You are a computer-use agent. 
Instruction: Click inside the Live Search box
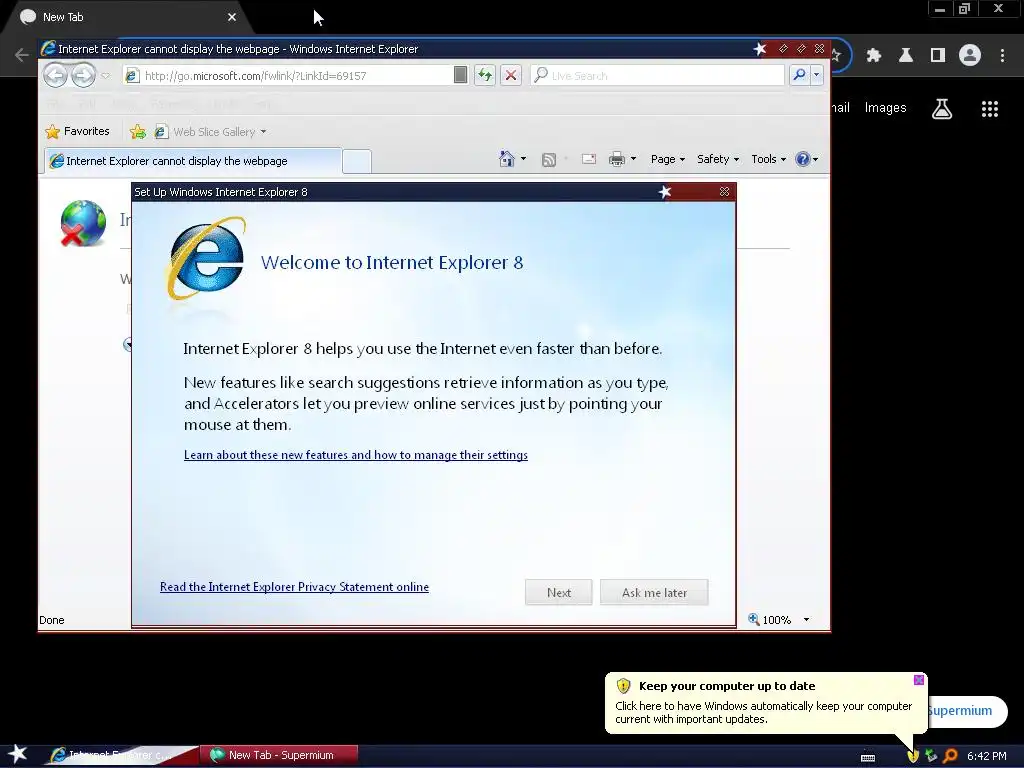pos(657,76)
